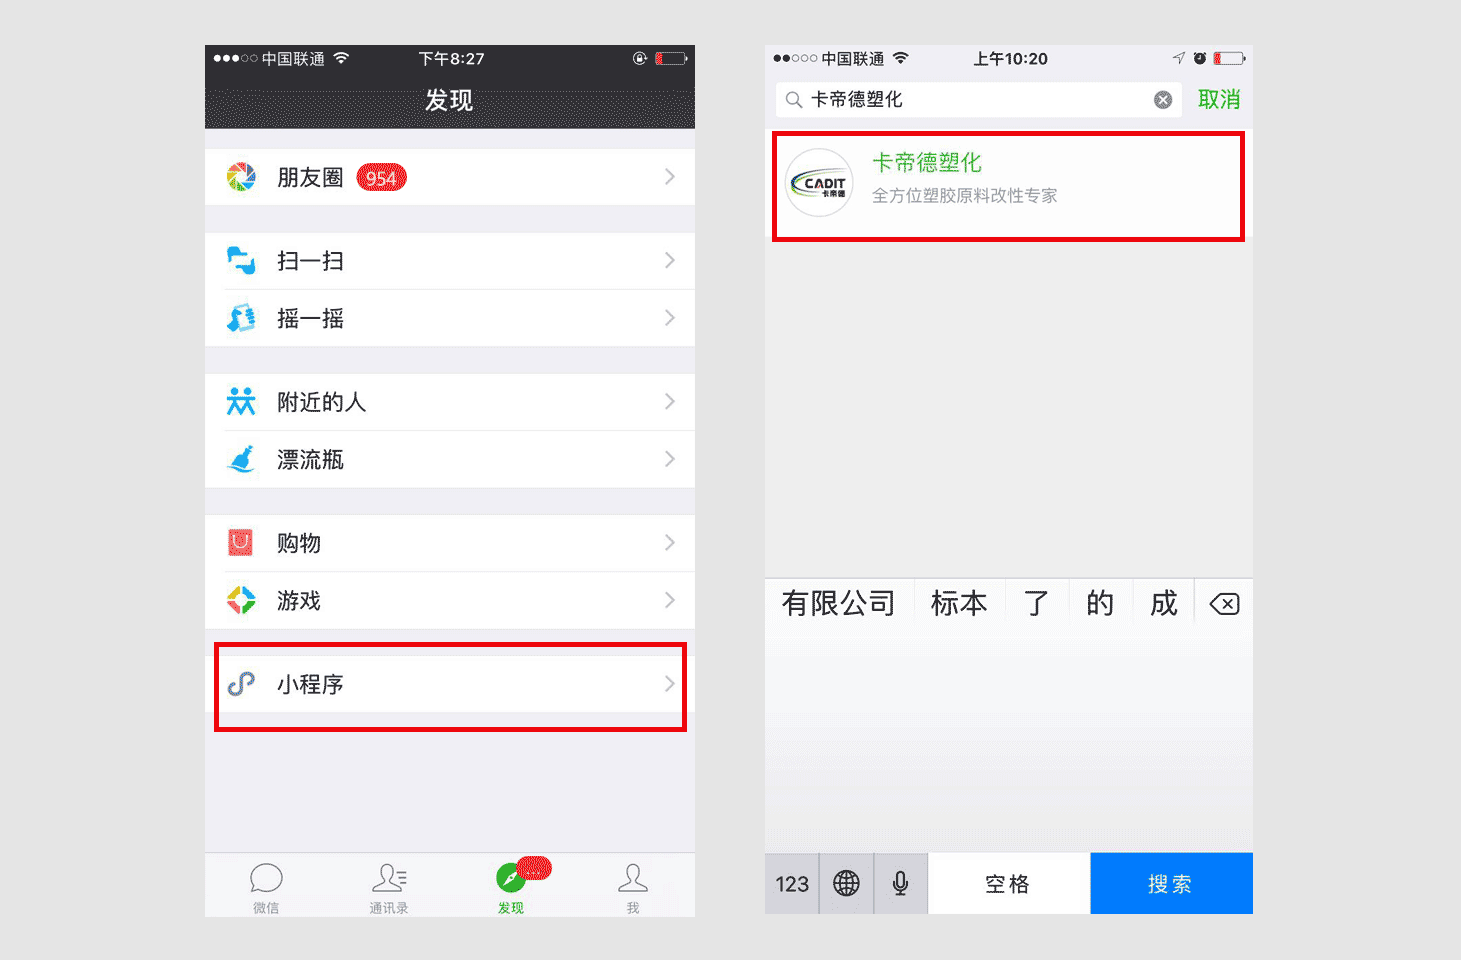The width and height of the screenshot is (1461, 960).
Task: Open the 附近的人 people nearby icon
Action: coord(241,401)
